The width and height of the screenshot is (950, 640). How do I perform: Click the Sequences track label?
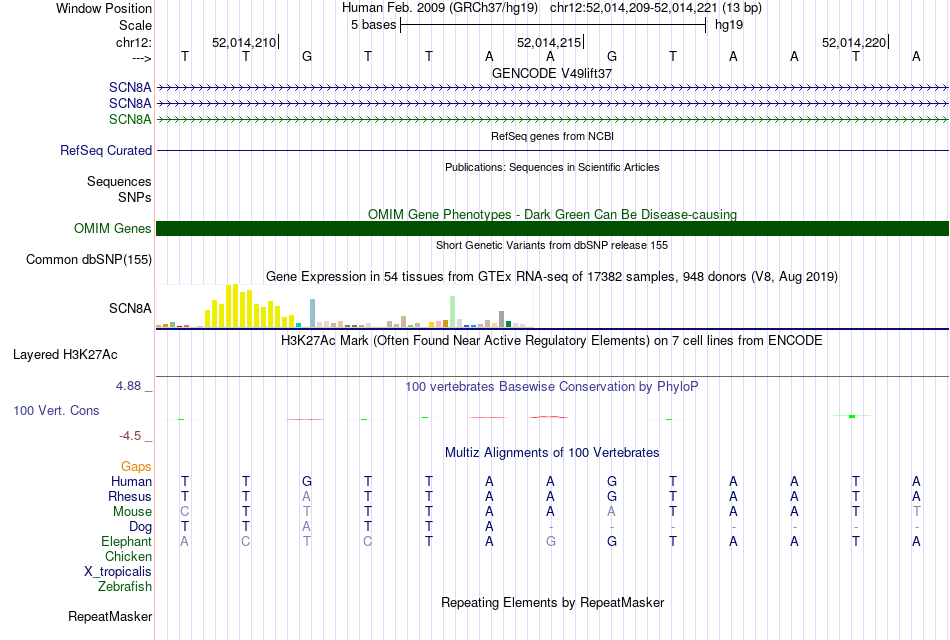[119, 181]
